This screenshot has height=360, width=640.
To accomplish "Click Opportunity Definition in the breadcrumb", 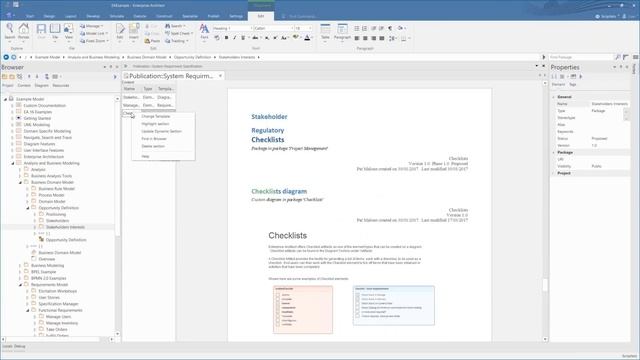I will [x=192, y=57].
